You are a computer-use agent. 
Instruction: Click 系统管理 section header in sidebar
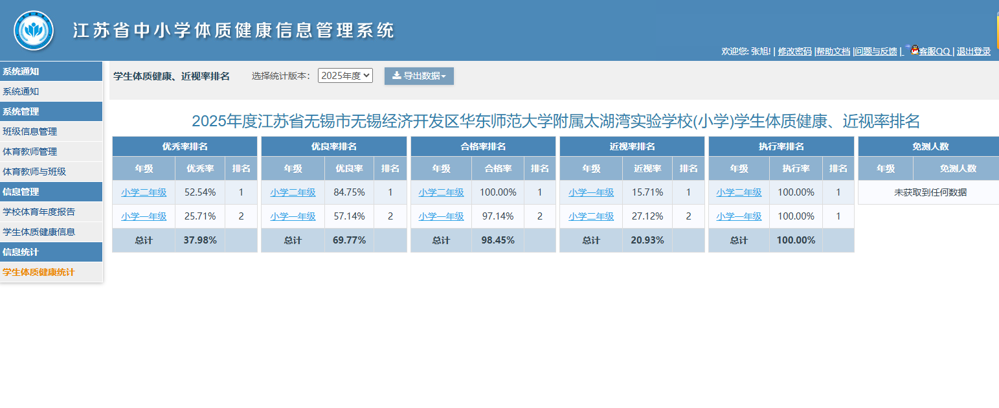coord(51,112)
